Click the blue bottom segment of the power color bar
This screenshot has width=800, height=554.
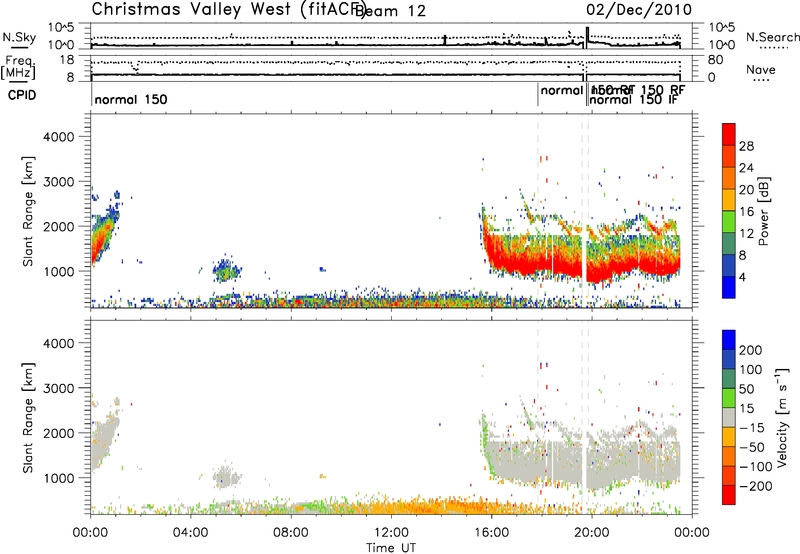[x=729, y=287]
